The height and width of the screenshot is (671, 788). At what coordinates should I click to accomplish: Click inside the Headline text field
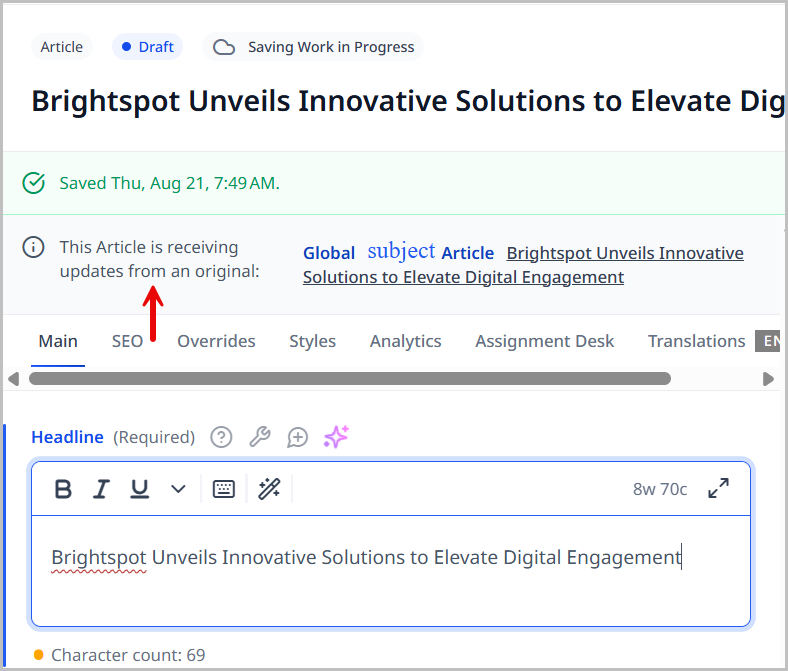[390, 570]
